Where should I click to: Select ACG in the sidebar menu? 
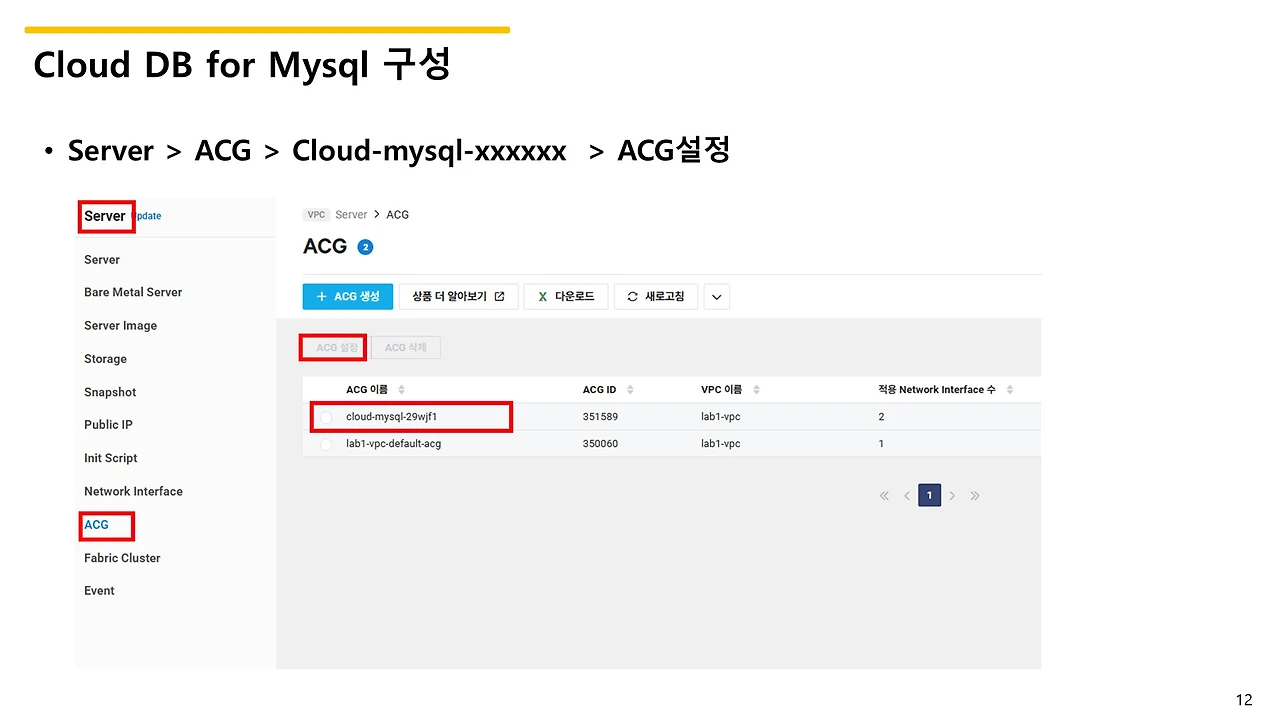96,525
